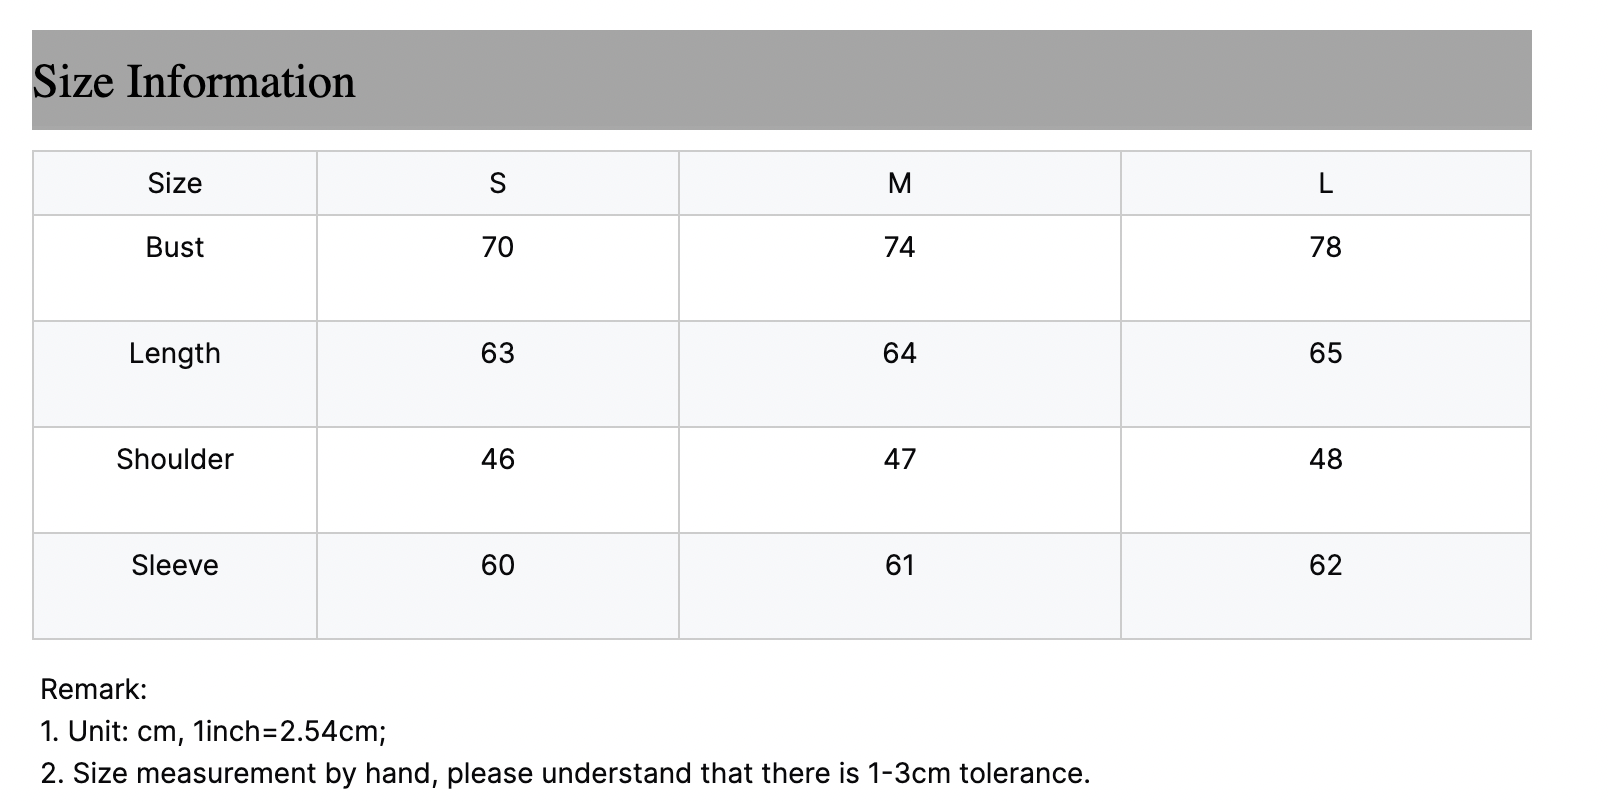
Task: Click Bust value 70 for size S
Action: point(498,247)
